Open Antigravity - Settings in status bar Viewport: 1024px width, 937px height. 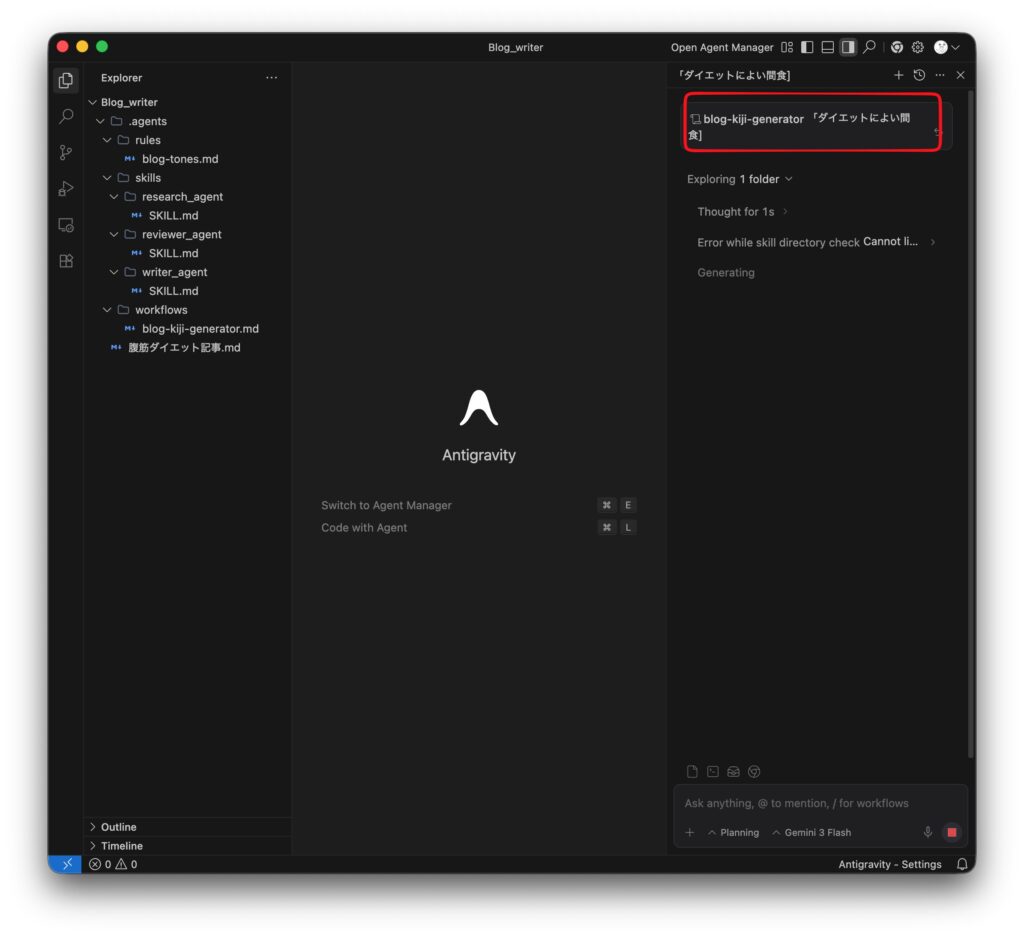[889, 864]
